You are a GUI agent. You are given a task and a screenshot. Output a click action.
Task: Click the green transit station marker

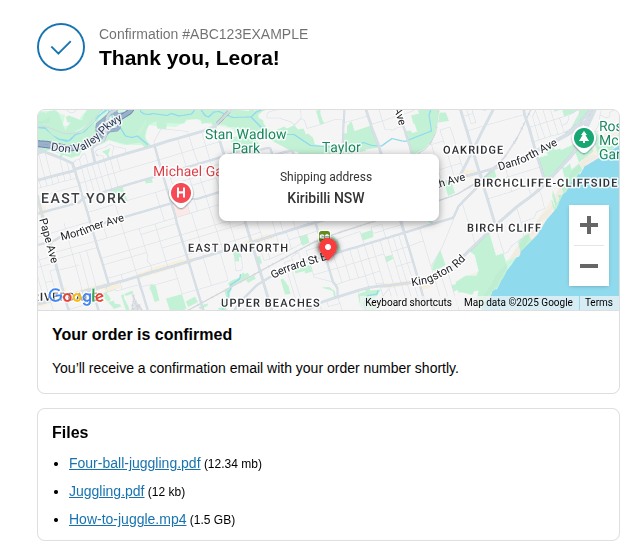point(324,235)
